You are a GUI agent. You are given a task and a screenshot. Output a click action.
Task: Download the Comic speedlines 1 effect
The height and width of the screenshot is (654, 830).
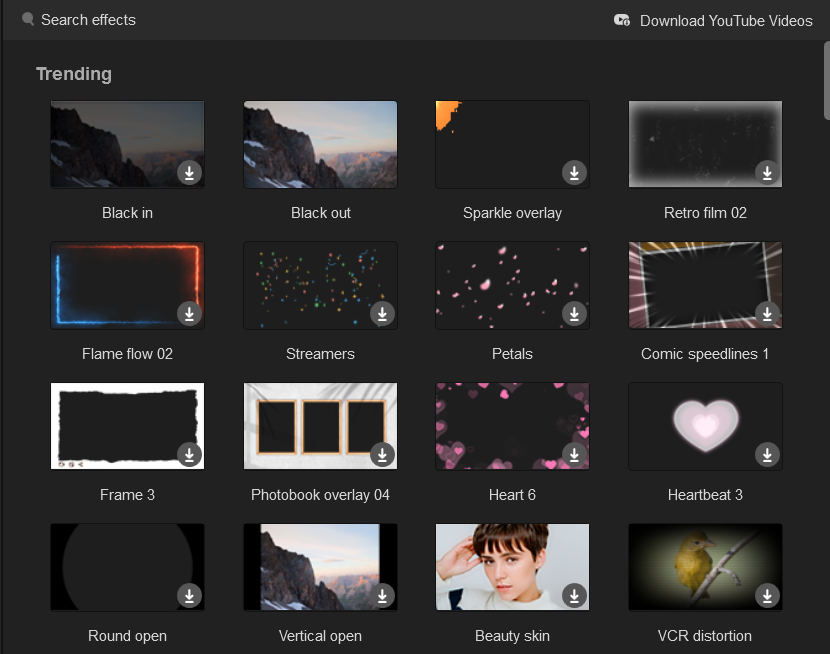point(767,314)
